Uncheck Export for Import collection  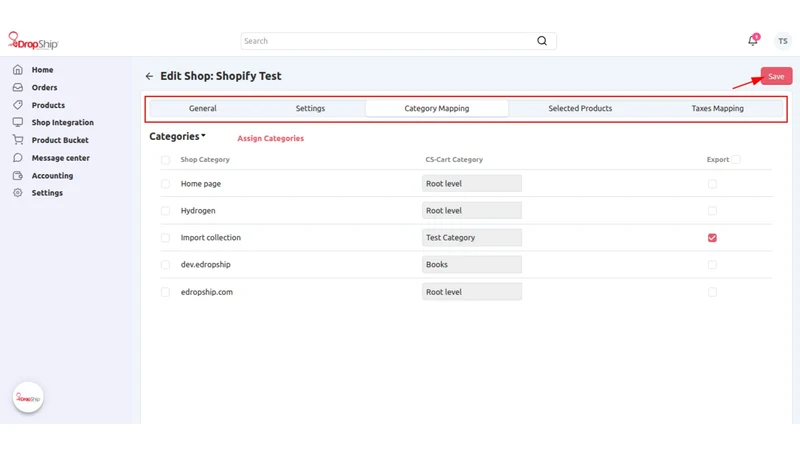click(712, 238)
